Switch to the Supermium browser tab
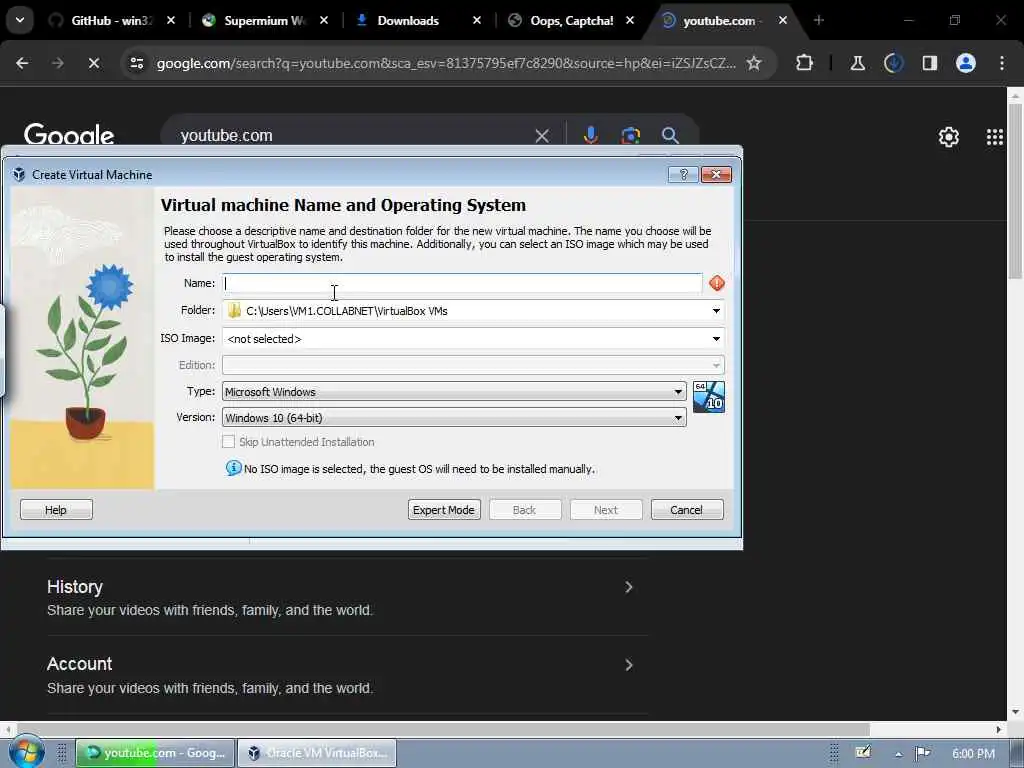The image size is (1024, 768). pyautogui.click(x=264, y=20)
